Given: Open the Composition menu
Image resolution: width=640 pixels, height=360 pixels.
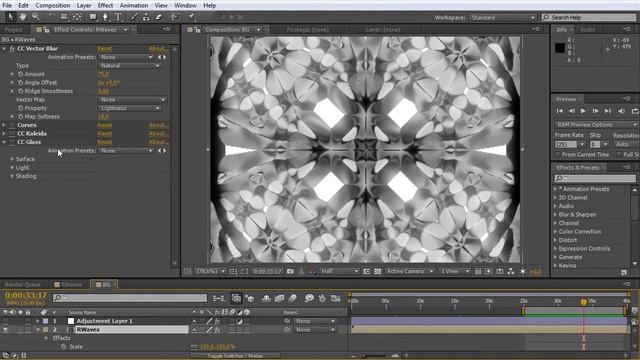Looking at the screenshot, I should tap(53, 5).
